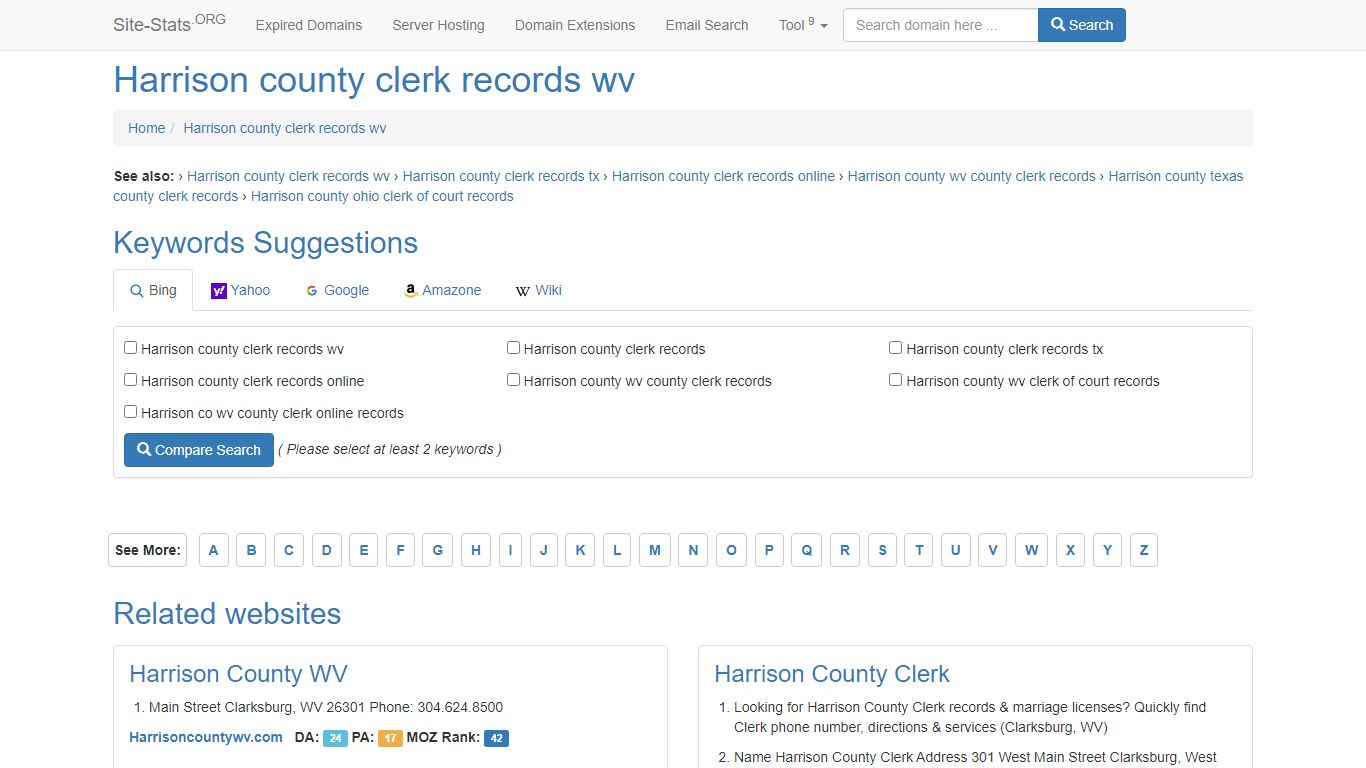Viewport: 1366px width, 768px height.
Task: Check 'Harrison co wv county clerk online records'
Action: point(130,412)
